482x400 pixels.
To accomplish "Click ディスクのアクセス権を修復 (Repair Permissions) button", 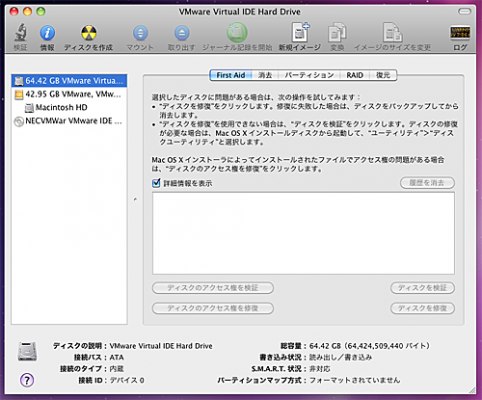I will click(213, 308).
